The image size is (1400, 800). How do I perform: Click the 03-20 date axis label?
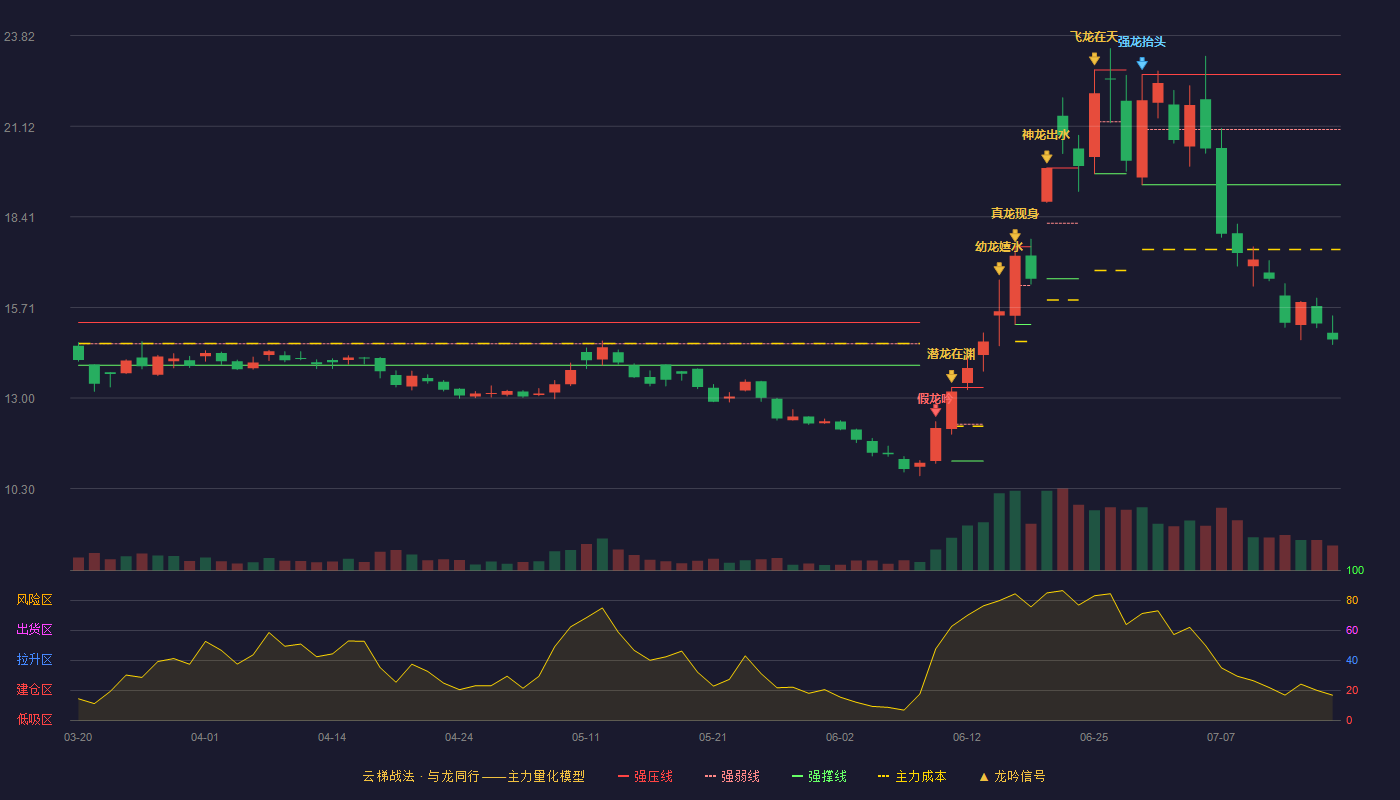[78, 737]
